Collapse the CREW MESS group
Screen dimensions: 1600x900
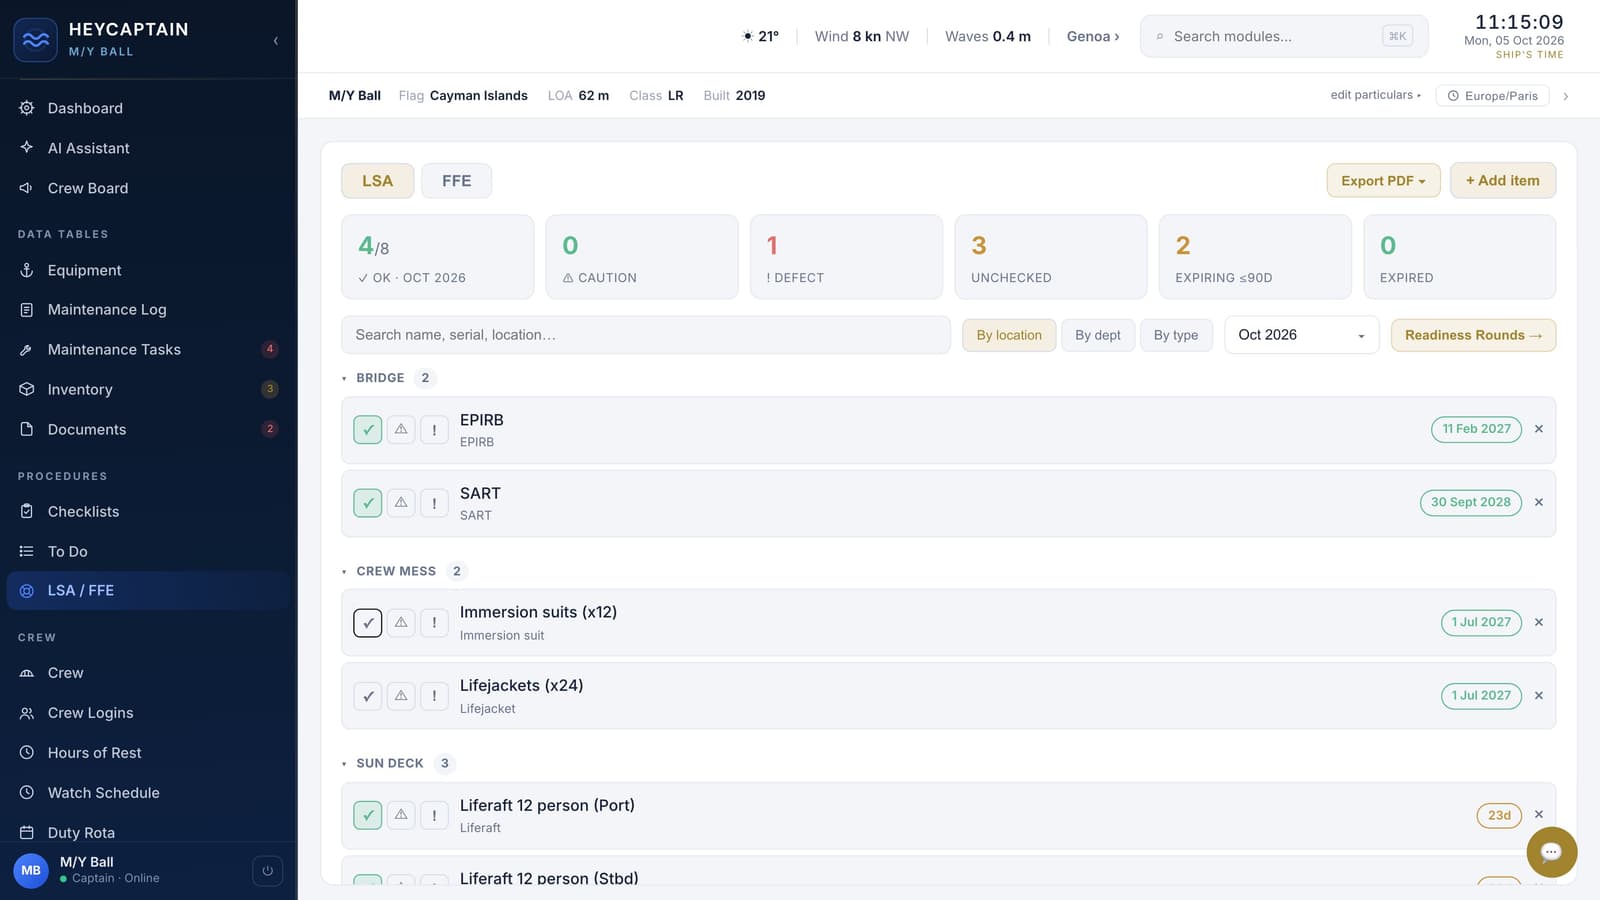point(344,571)
